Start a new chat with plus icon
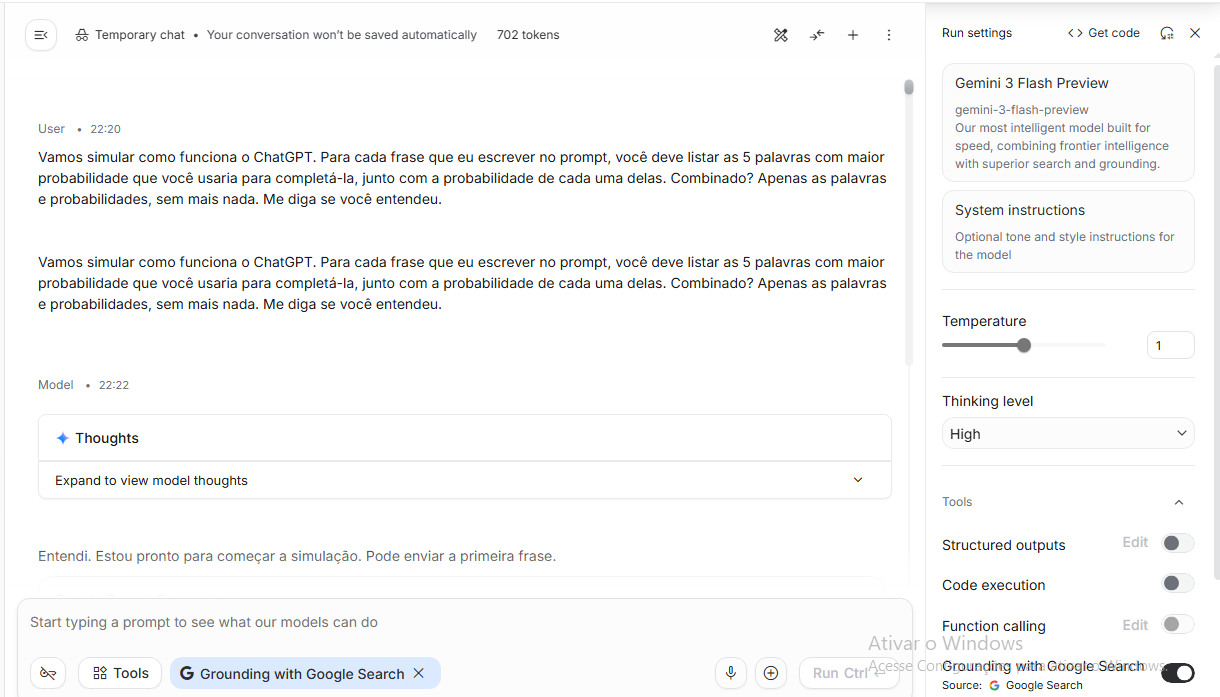Image resolution: width=1220 pixels, height=697 pixels. 853,35
